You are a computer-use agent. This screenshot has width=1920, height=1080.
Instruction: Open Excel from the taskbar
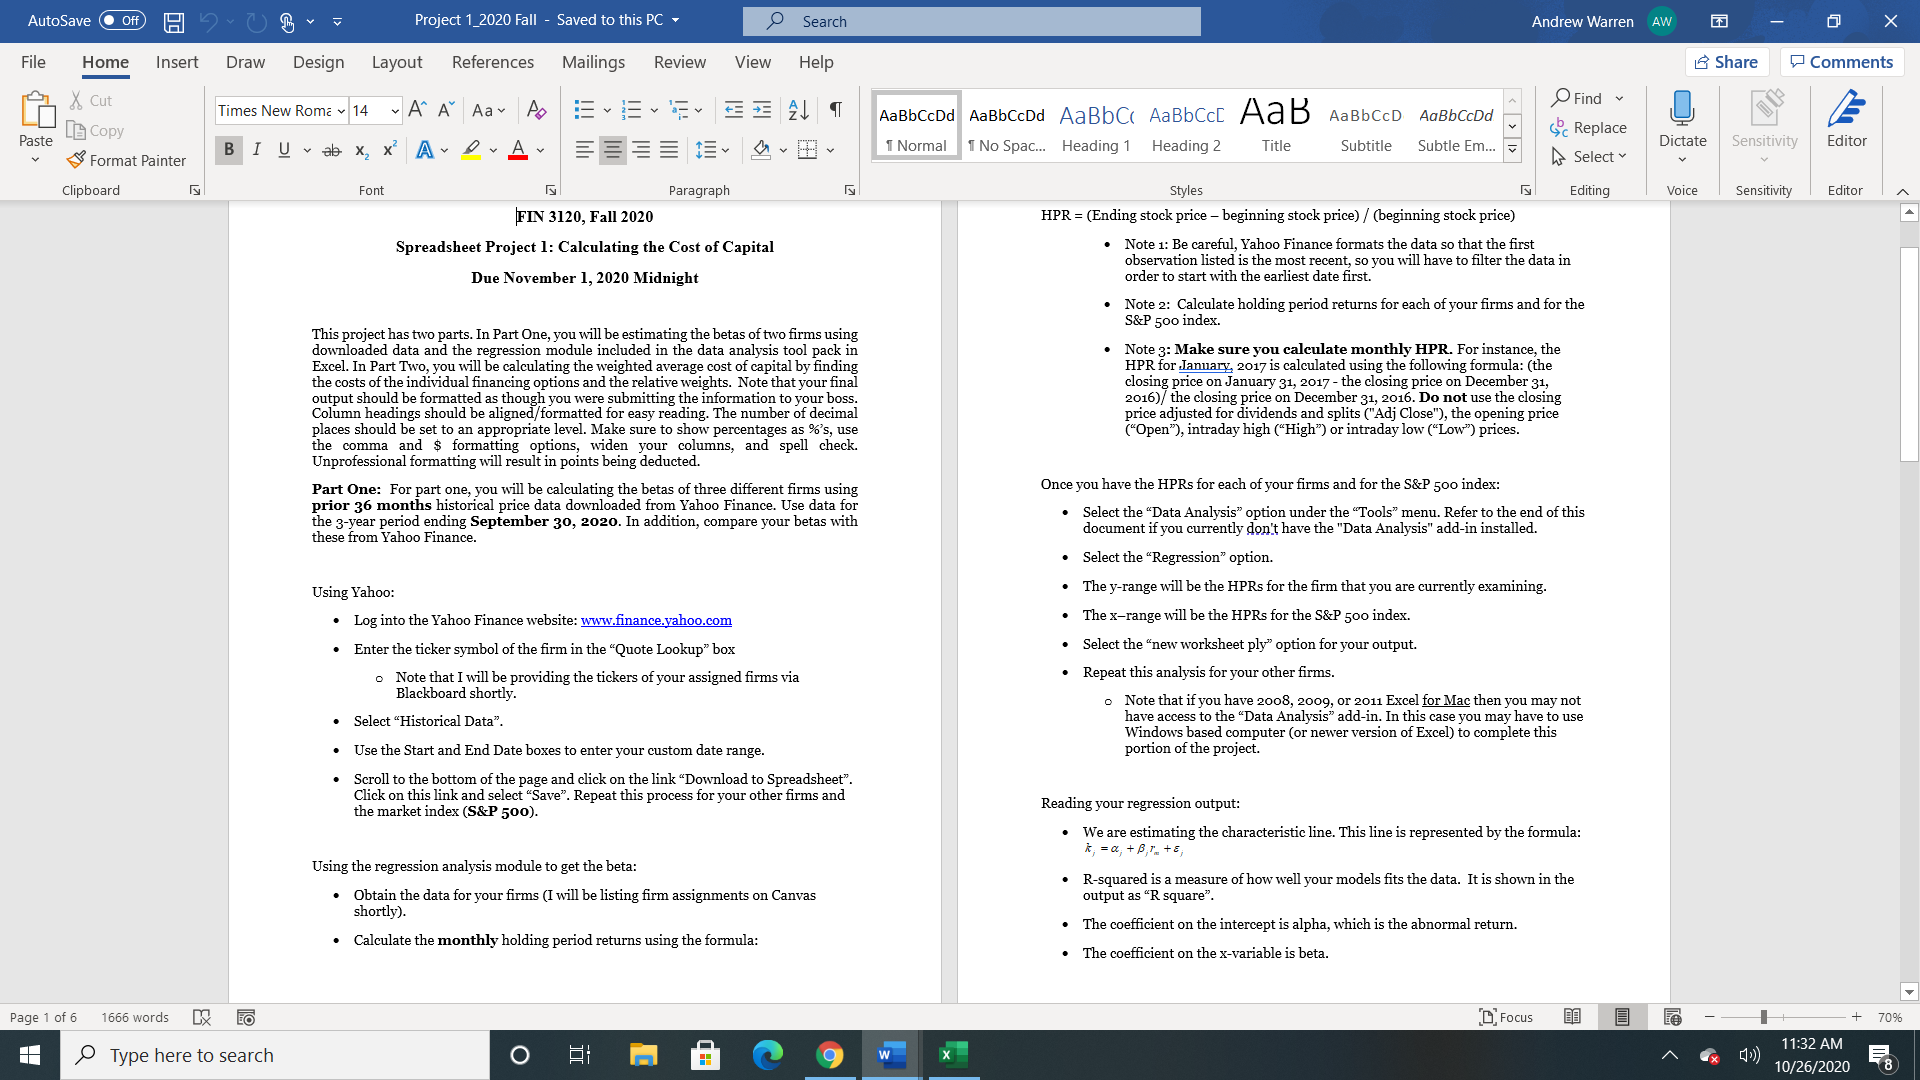pos(951,1054)
